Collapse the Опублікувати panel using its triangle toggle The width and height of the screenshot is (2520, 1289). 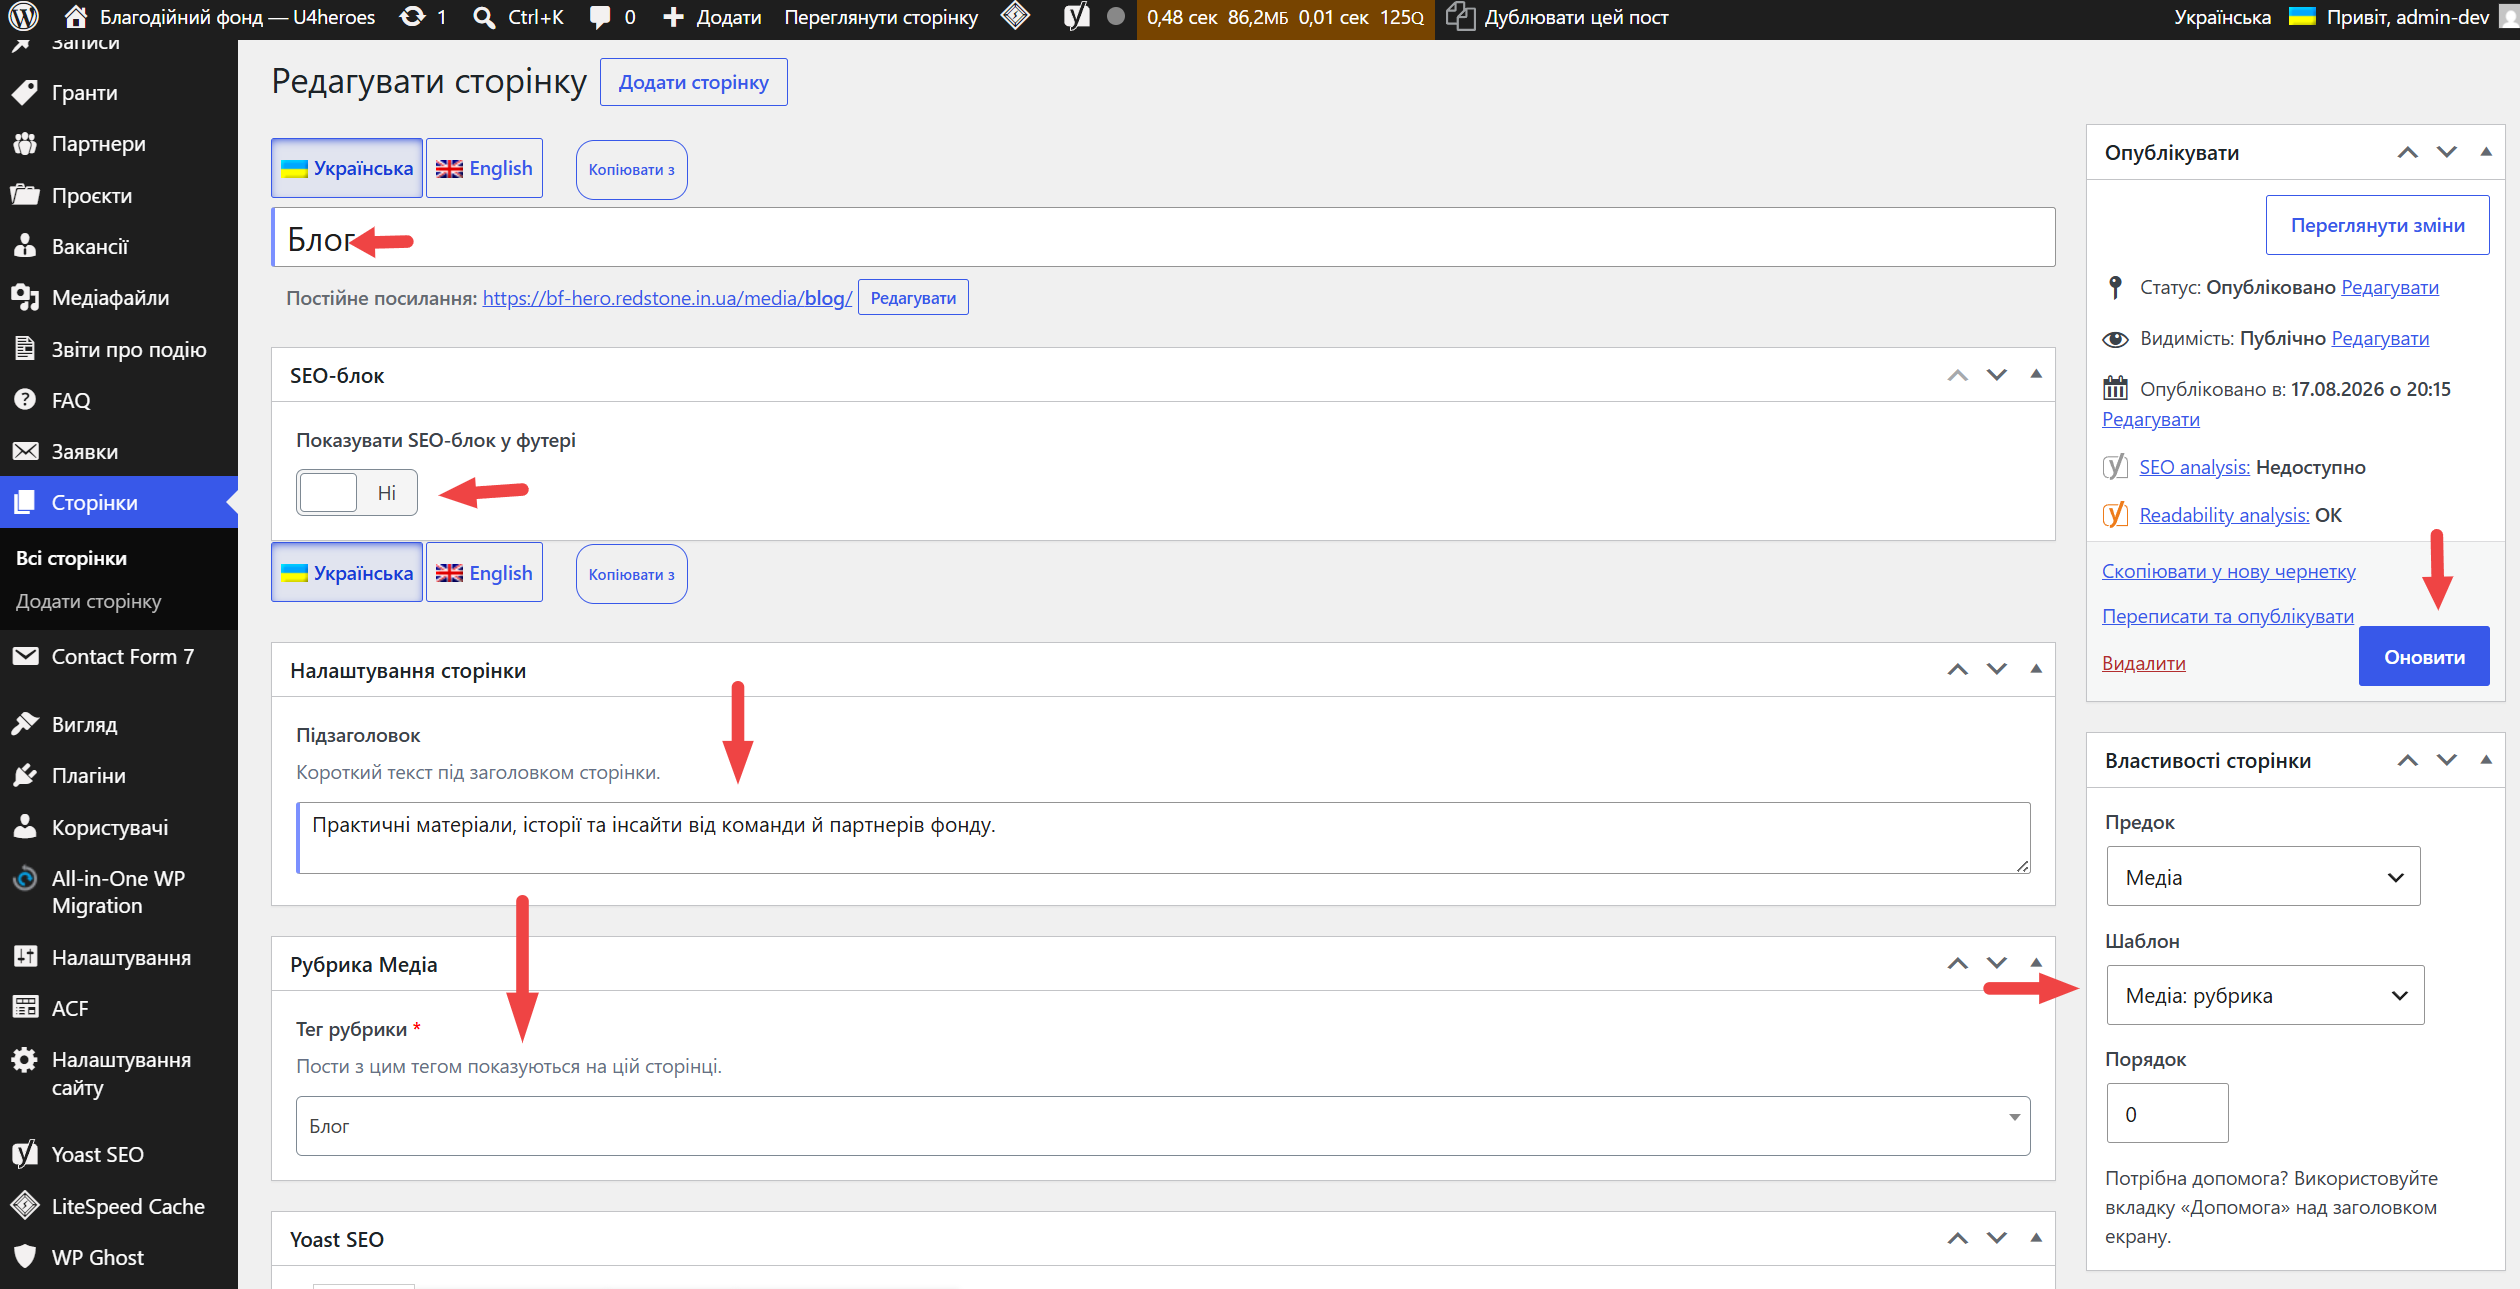coord(2486,152)
